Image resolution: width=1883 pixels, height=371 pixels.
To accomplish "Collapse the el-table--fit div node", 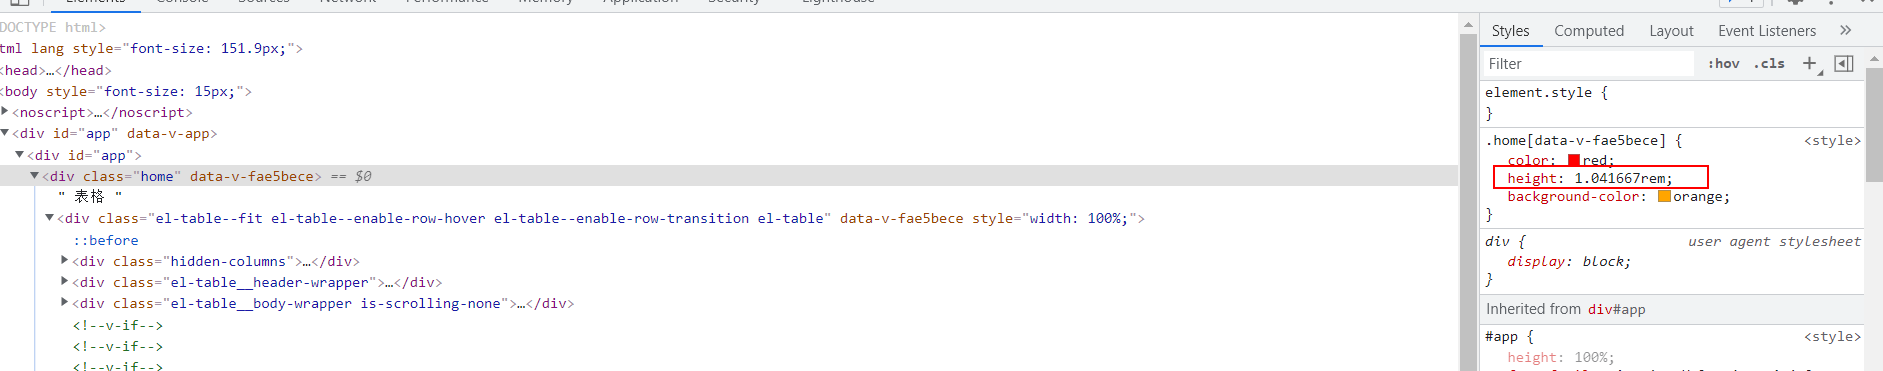I will (49, 217).
